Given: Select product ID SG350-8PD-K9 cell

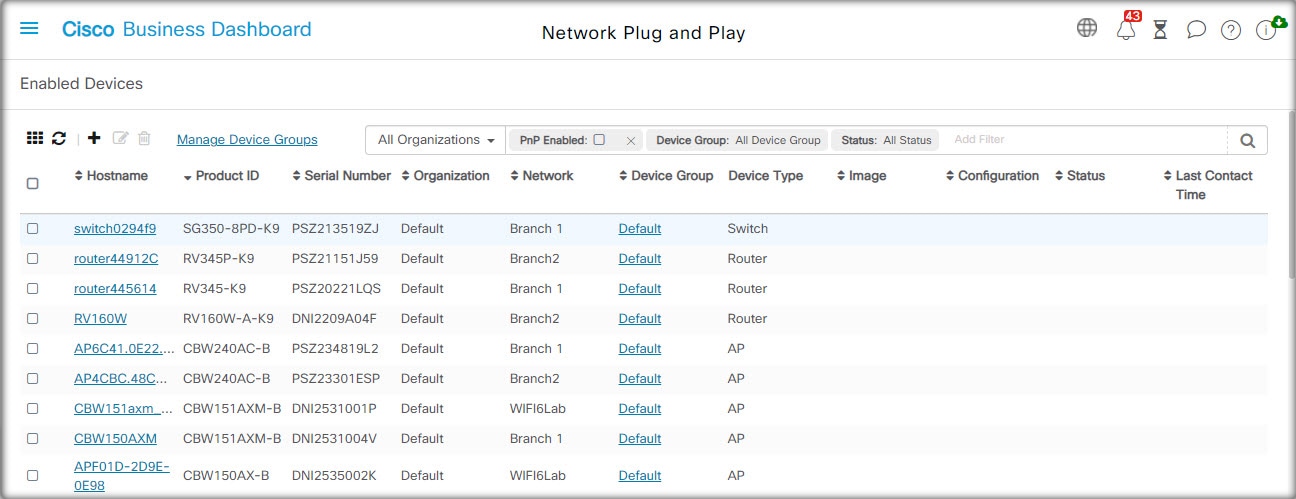Looking at the screenshot, I should [231, 228].
